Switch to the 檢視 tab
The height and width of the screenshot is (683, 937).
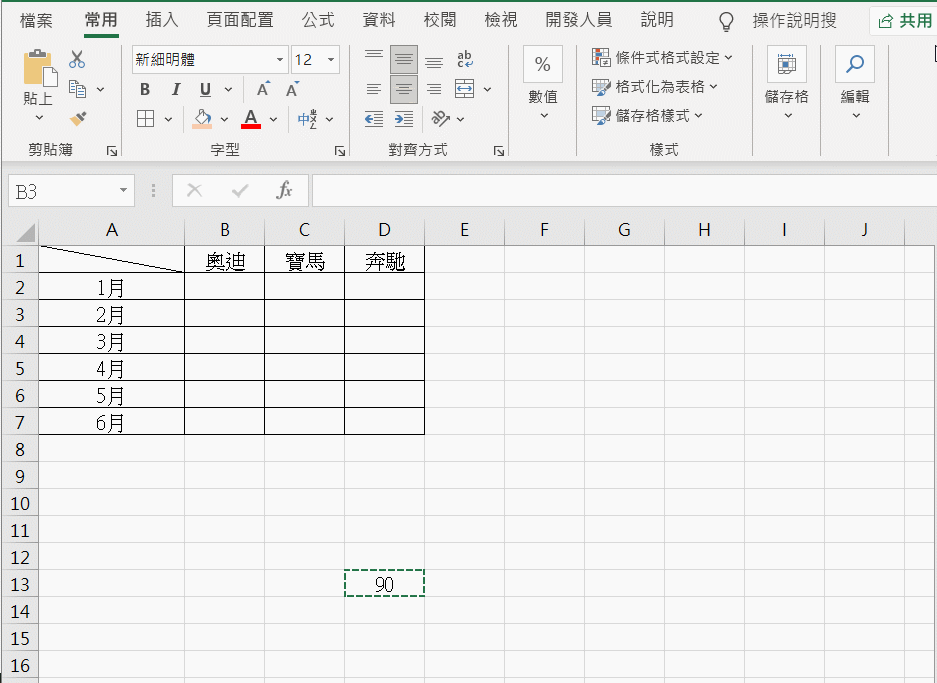tap(501, 20)
